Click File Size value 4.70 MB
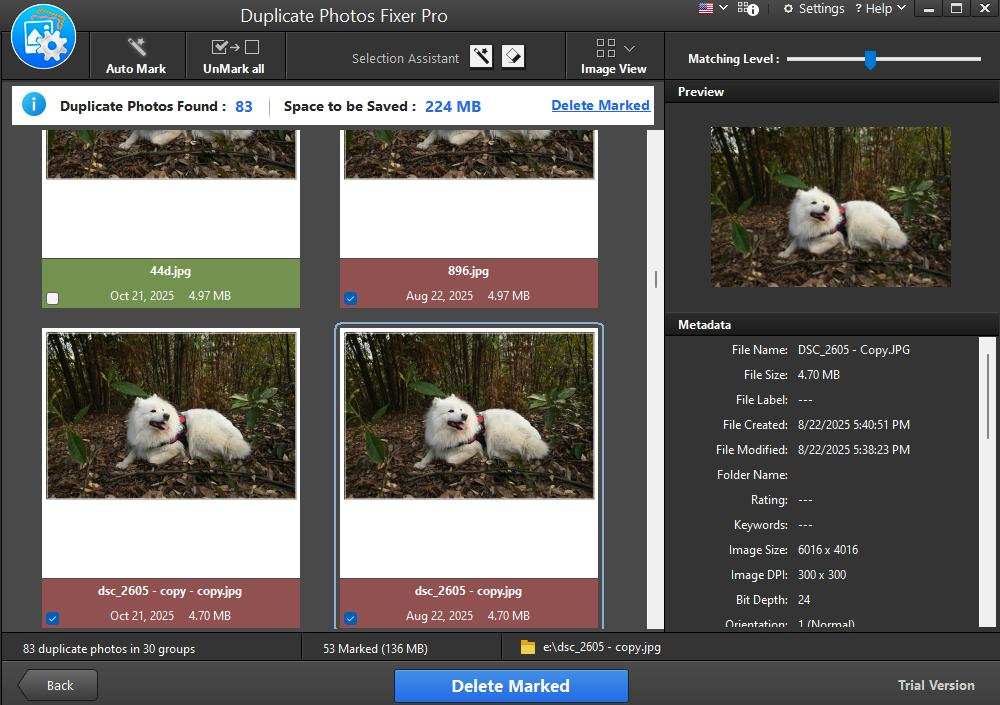This screenshot has height=705, width=1000. point(818,375)
